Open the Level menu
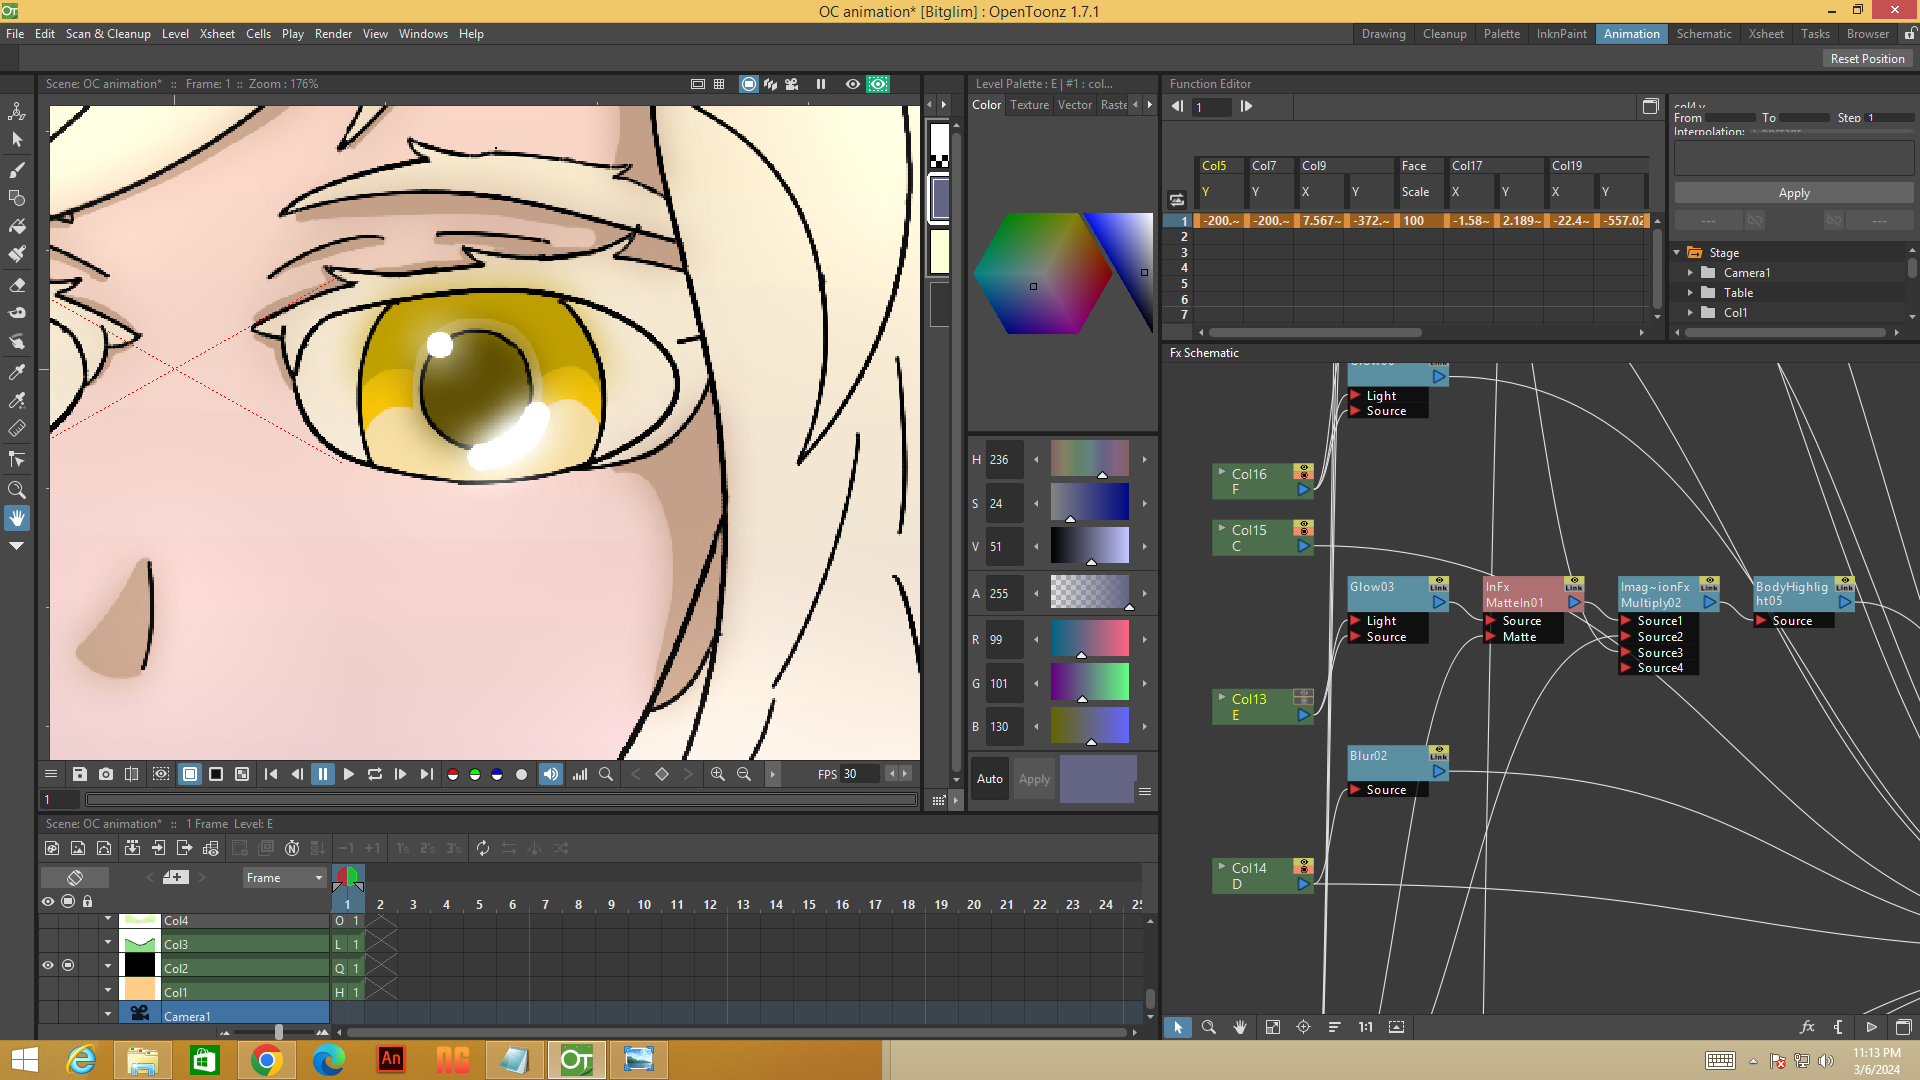The image size is (1920, 1080). (x=175, y=34)
